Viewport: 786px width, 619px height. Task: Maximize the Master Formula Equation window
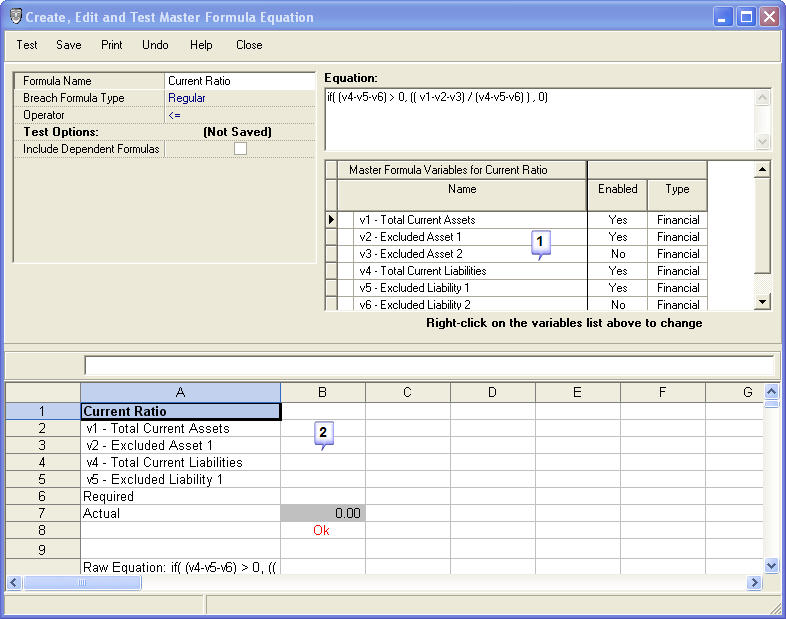746,17
